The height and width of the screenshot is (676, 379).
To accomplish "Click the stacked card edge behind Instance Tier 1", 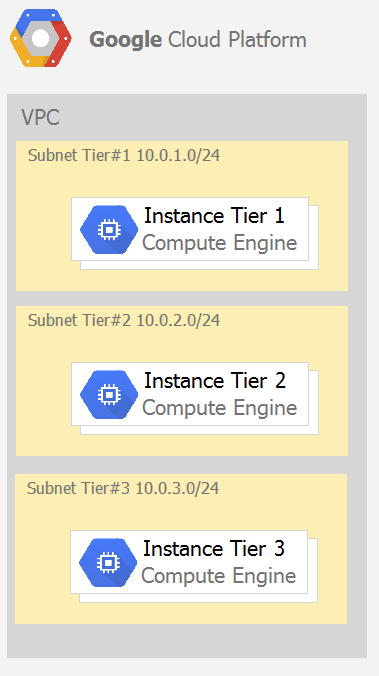I will tap(314, 237).
